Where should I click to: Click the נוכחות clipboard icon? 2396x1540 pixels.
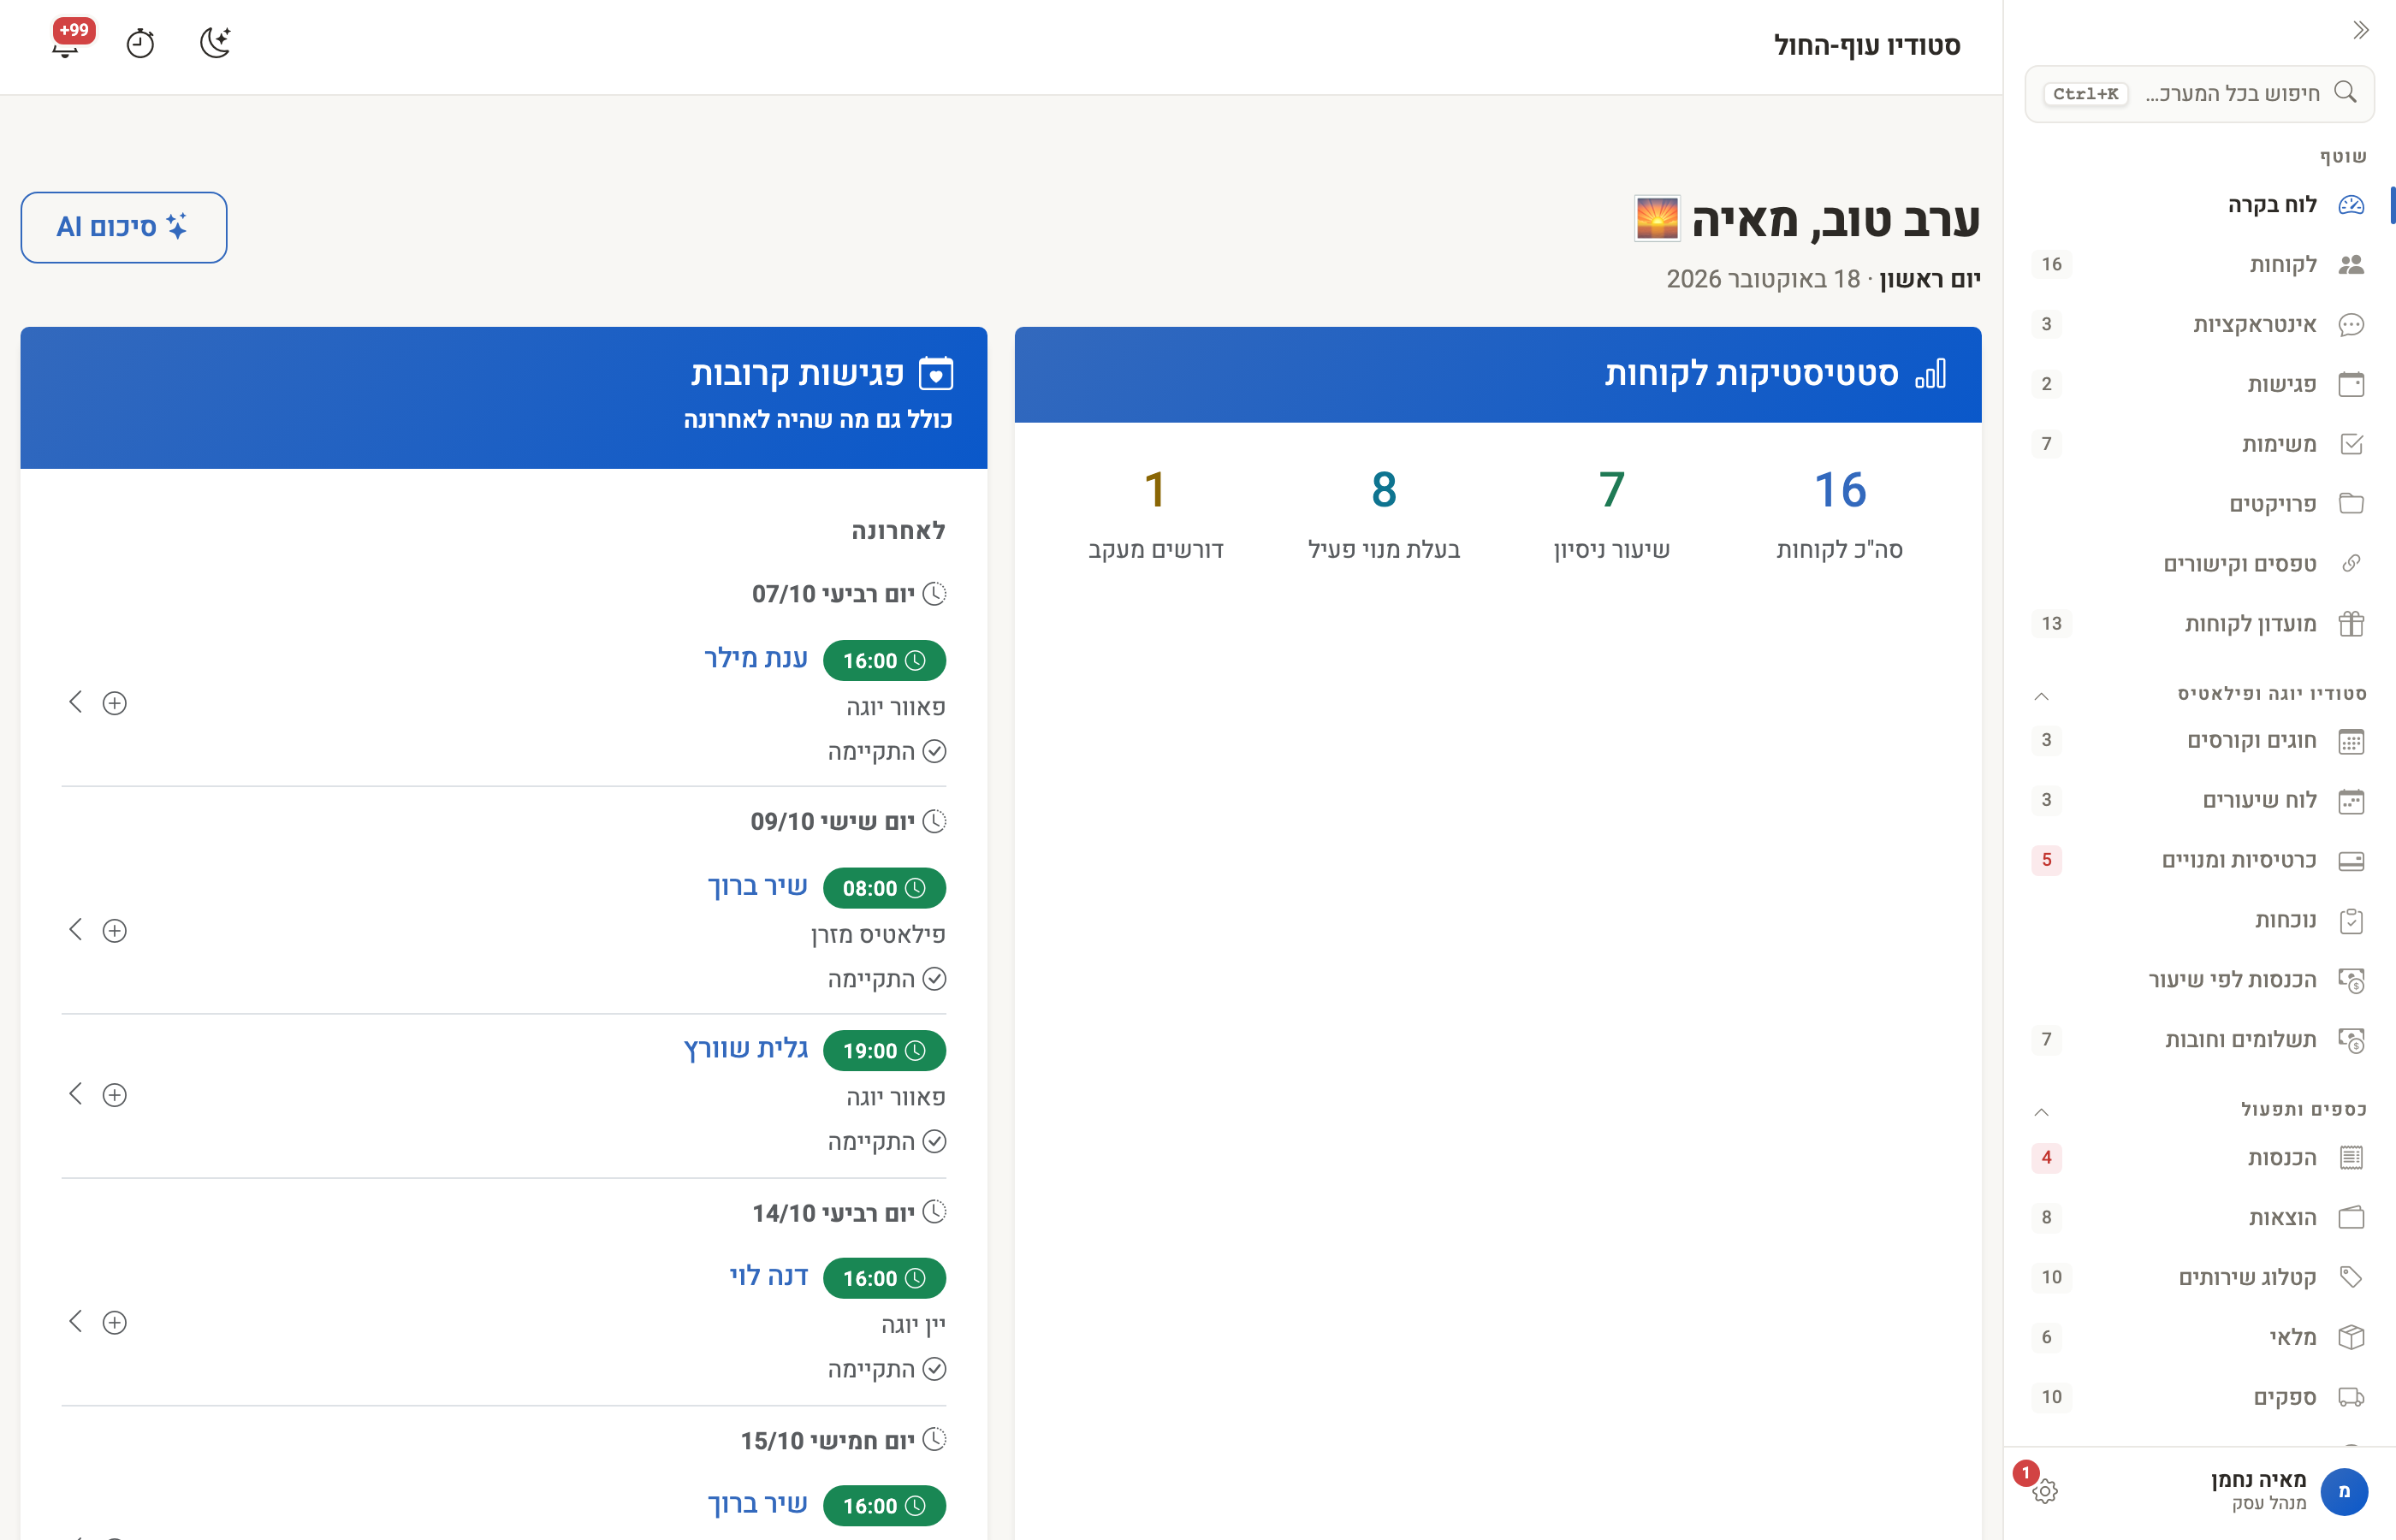pos(2351,921)
